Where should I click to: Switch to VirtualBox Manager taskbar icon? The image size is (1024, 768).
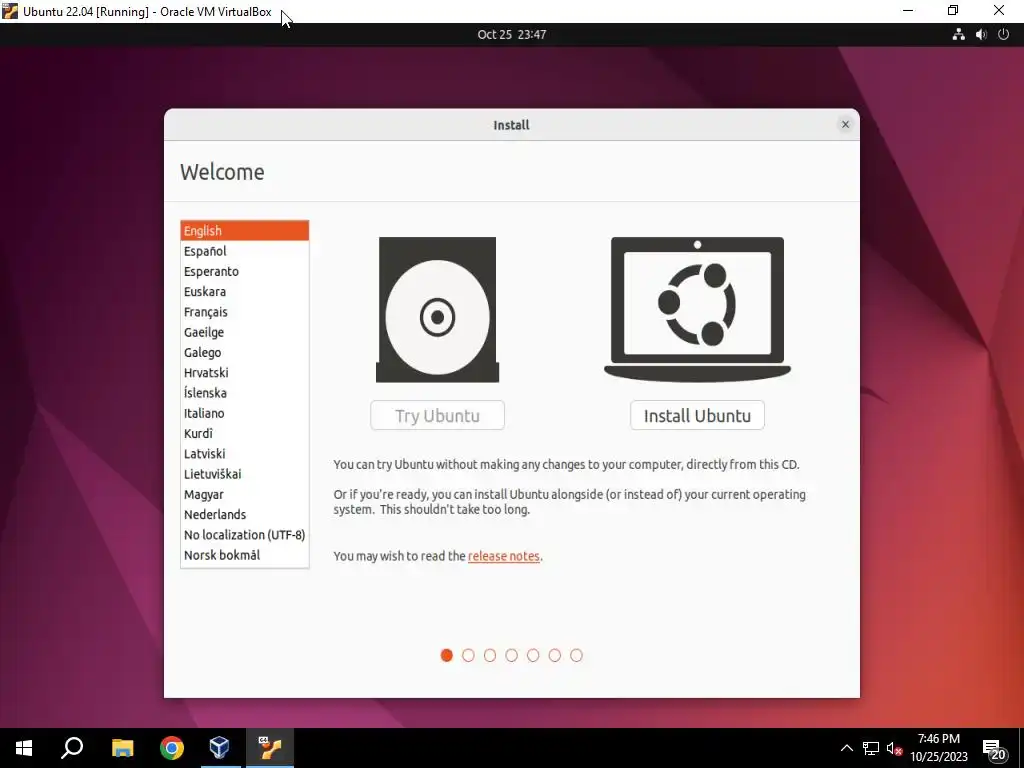[x=219, y=748]
